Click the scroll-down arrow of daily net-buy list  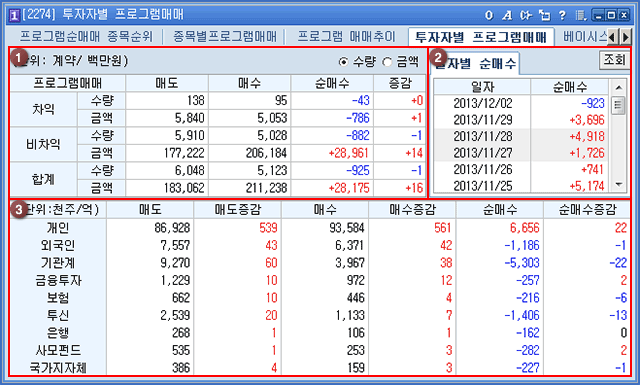[x=618, y=185]
